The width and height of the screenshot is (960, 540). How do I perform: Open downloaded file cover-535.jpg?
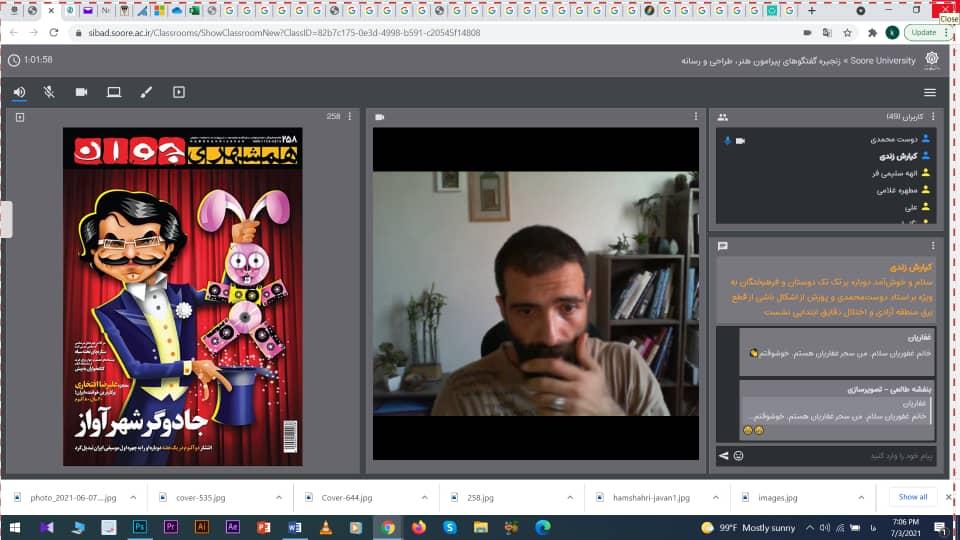200,498
